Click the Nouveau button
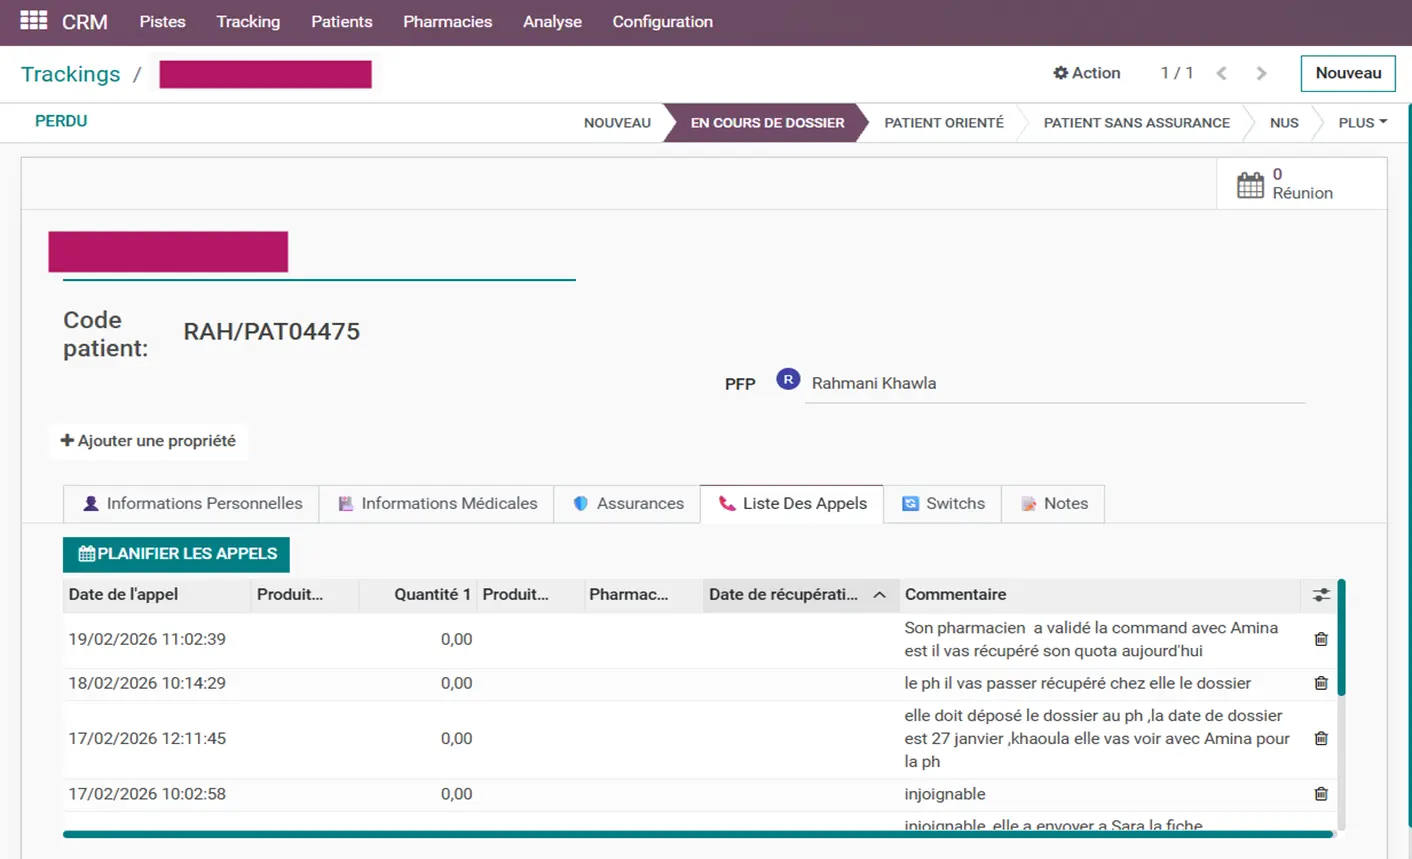 coord(1347,73)
